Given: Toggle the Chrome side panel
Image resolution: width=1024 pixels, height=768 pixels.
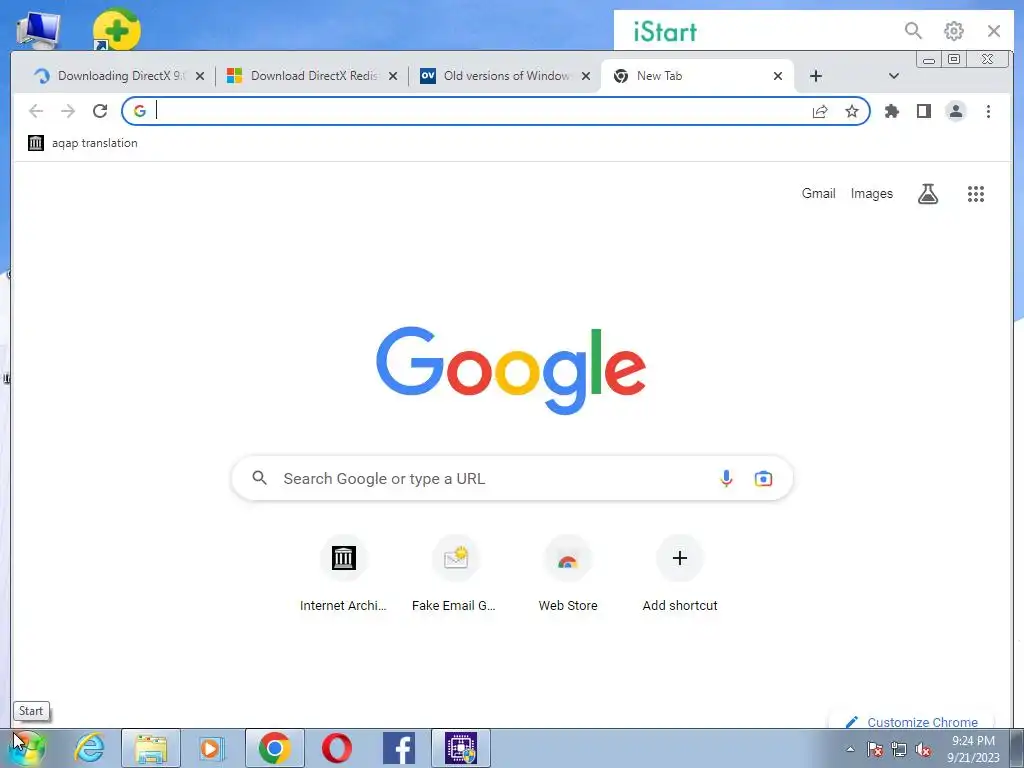Looking at the screenshot, I should point(923,112).
